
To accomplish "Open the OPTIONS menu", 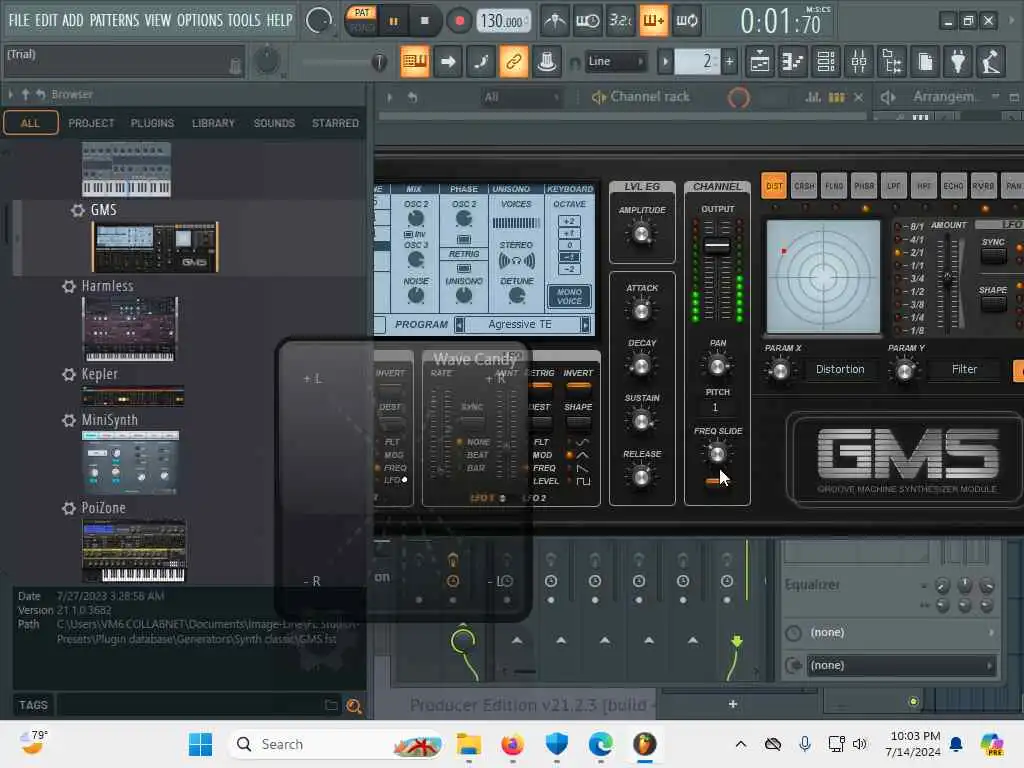I will click(x=200, y=20).
